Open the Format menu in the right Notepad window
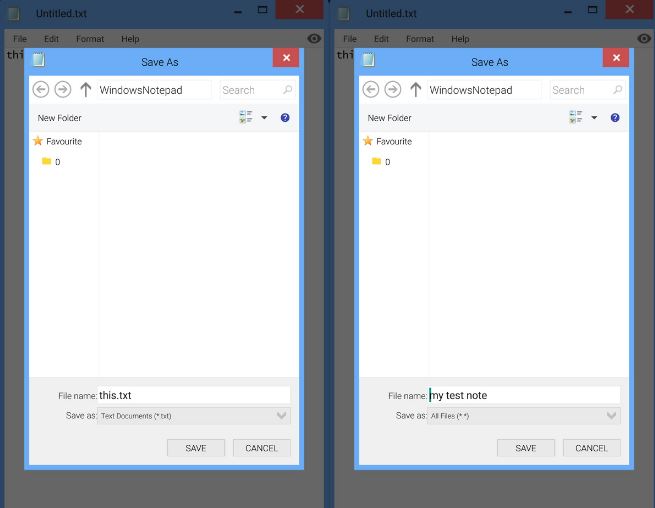Image resolution: width=655 pixels, height=508 pixels. coord(420,39)
